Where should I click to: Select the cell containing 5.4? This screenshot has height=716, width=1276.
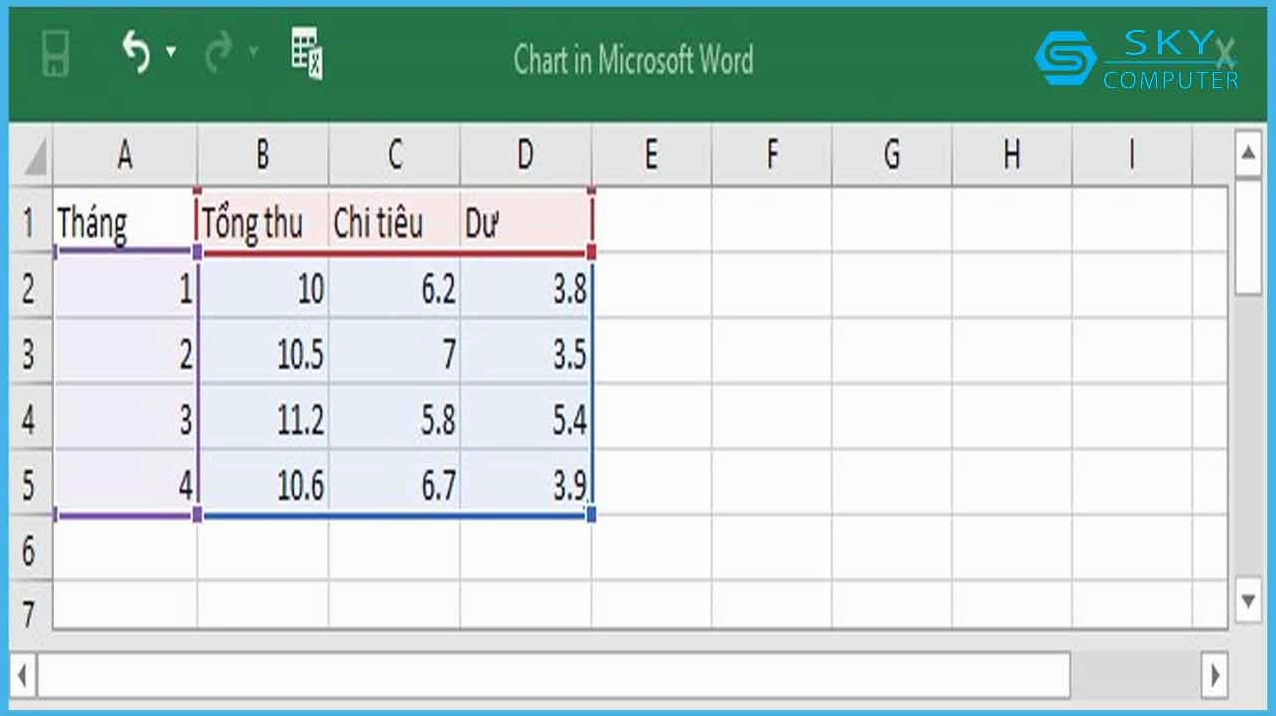526,420
